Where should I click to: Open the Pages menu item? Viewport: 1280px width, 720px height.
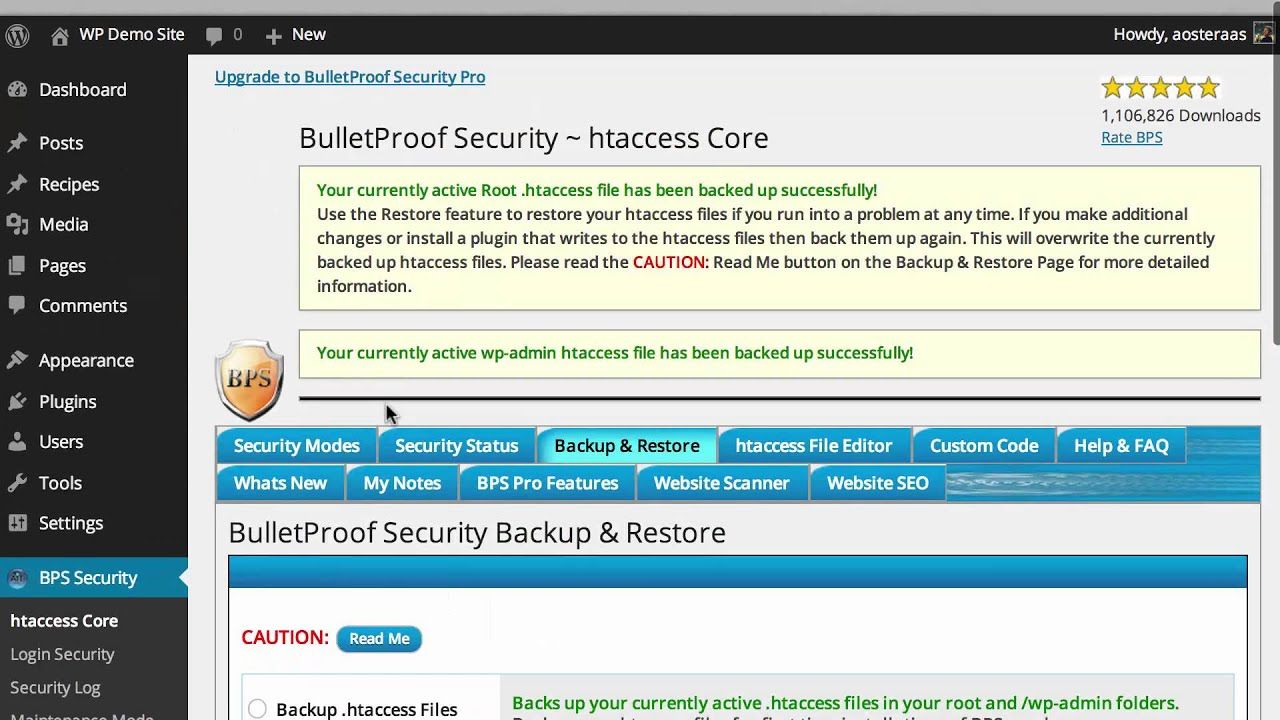pyautogui.click(x=62, y=265)
